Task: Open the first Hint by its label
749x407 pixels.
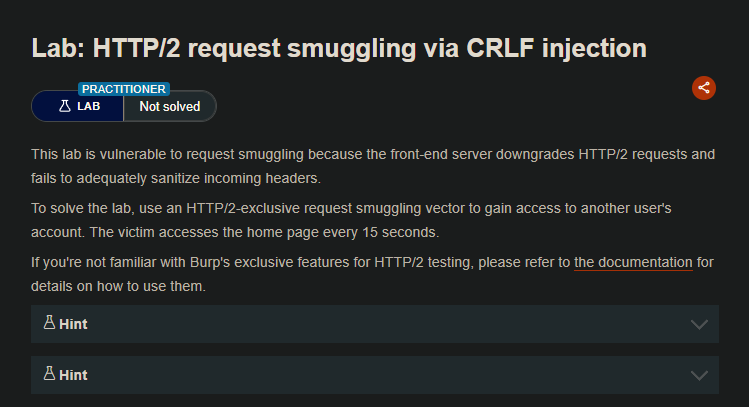Action: tap(73, 324)
